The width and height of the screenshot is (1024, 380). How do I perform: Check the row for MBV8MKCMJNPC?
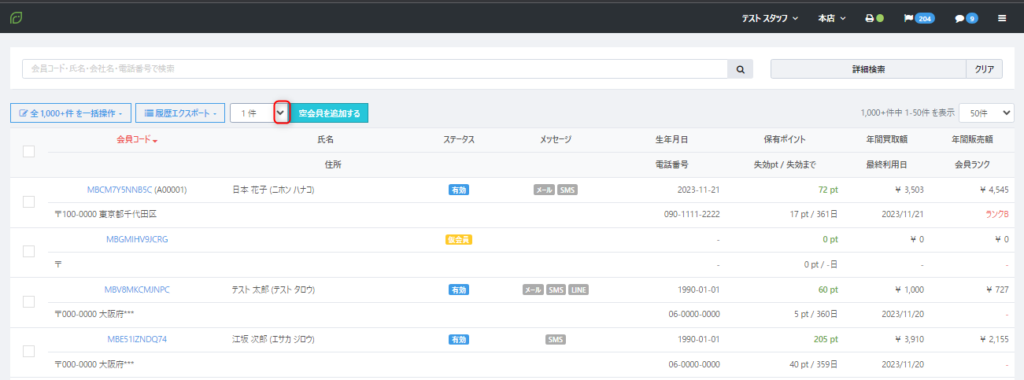coord(29,302)
